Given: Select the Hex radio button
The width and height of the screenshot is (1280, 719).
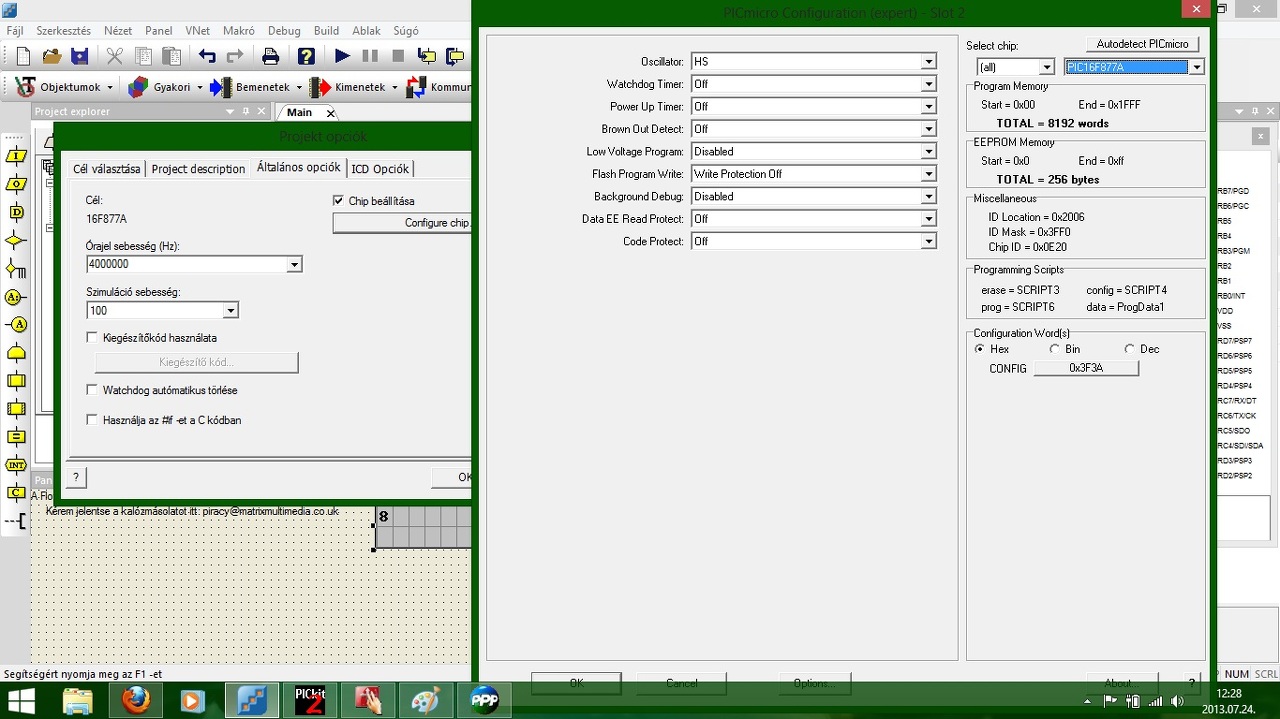Looking at the screenshot, I should tap(979, 349).
